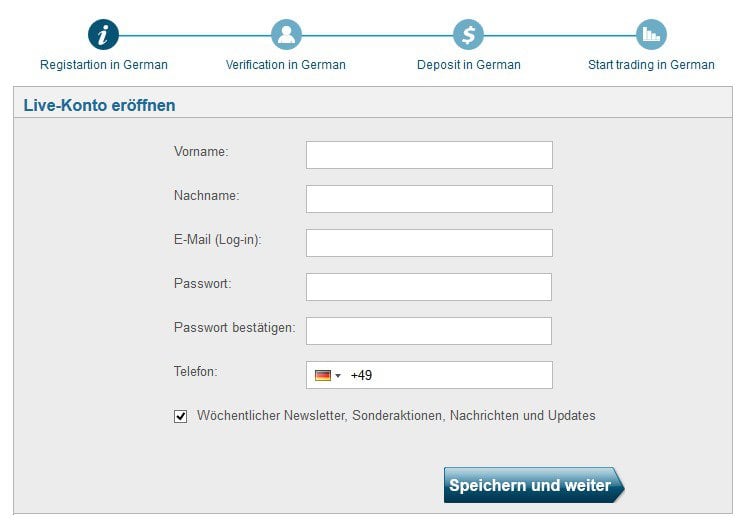Click the newsletter label text 'Sonderaktionen'
The image size is (742, 529).
click(398, 415)
